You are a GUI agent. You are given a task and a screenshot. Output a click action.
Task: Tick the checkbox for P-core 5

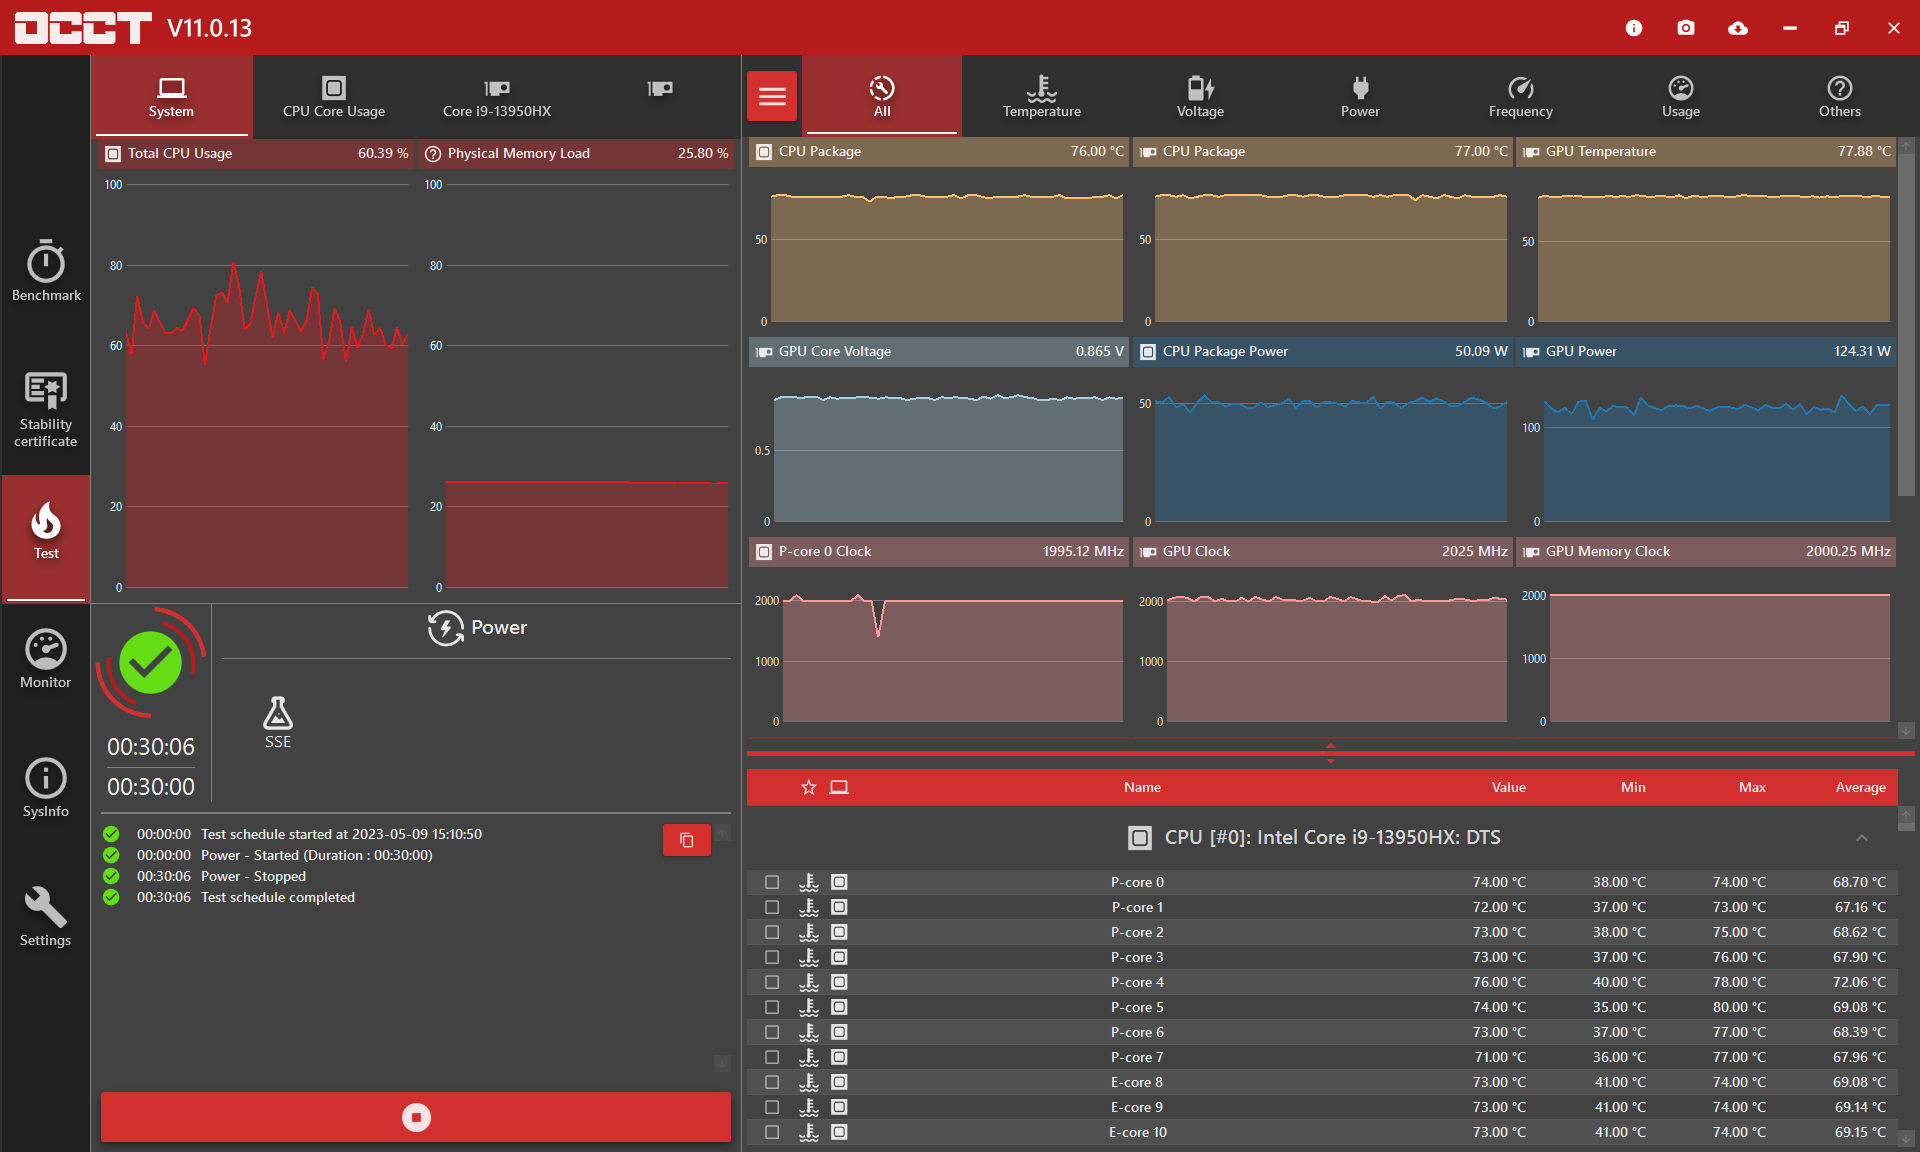tap(772, 1007)
